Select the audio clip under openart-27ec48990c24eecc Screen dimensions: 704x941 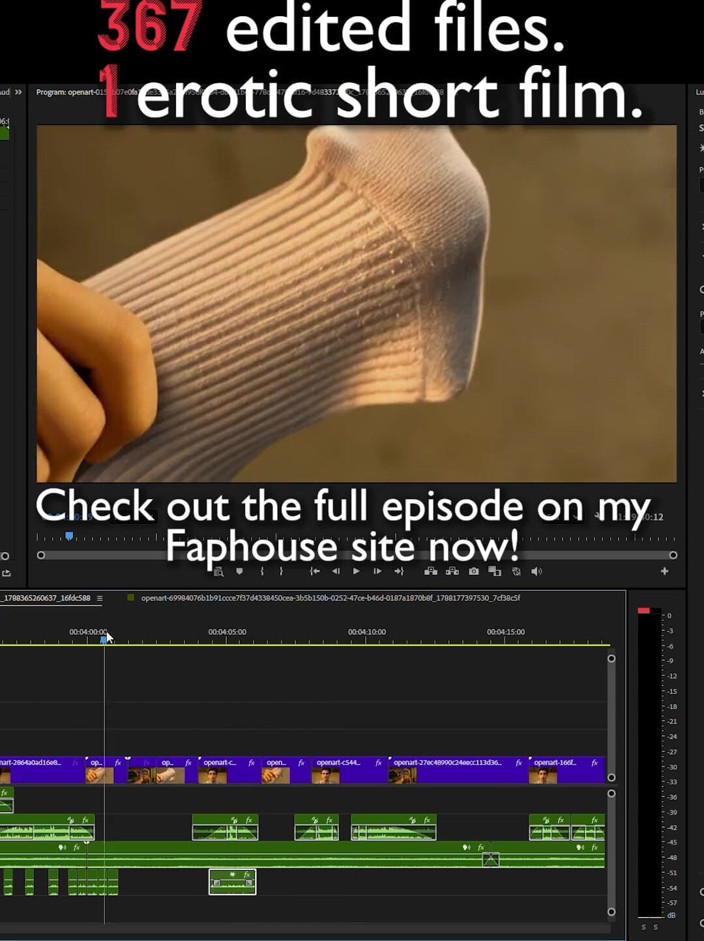coord(394,827)
